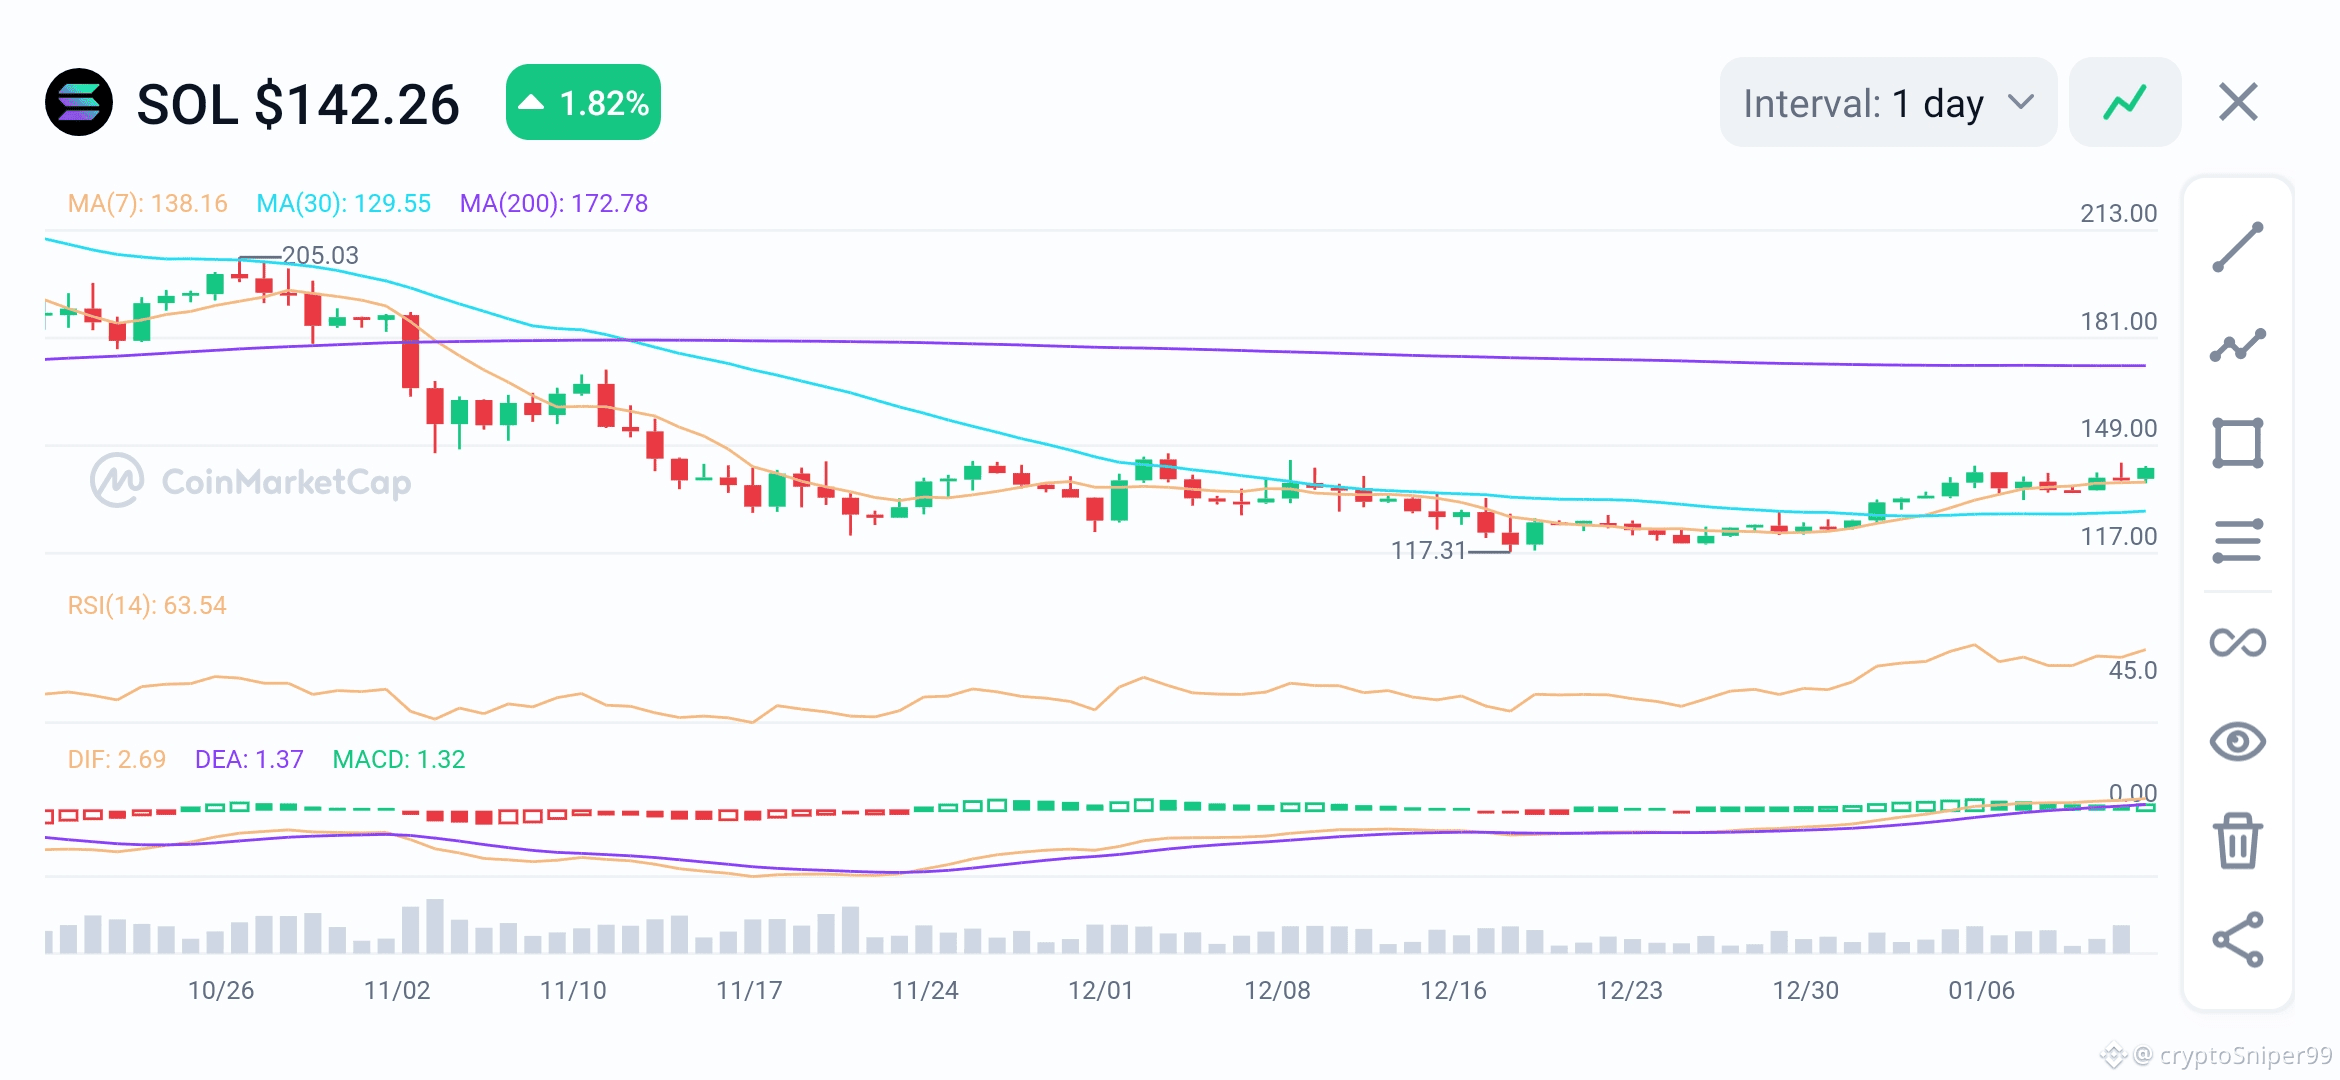
Task: Select the trend line drawing tool
Action: coord(2237,247)
